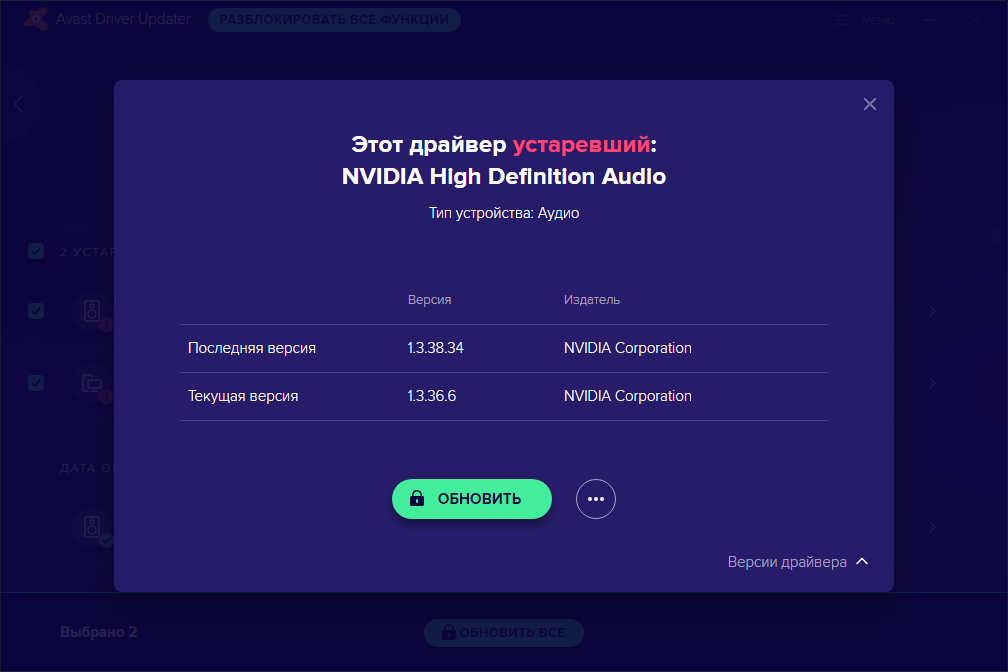Screen dimensions: 1008x672
Task: Toggle the outdated drivers group checkbox
Action: [36, 251]
